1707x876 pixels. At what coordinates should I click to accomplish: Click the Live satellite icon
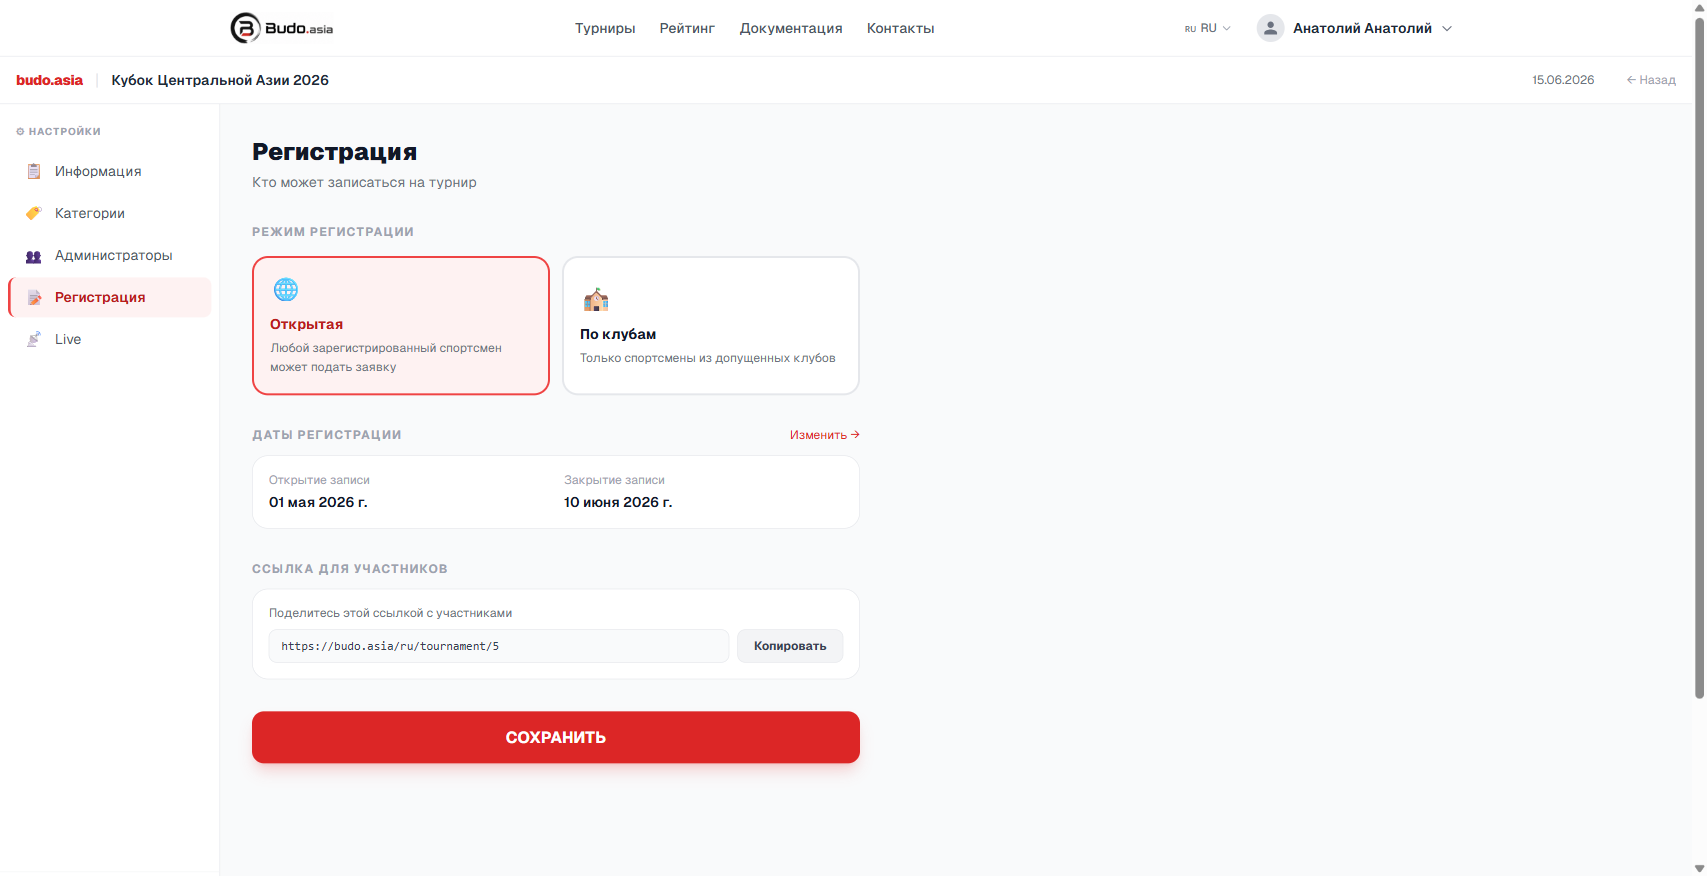point(34,339)
